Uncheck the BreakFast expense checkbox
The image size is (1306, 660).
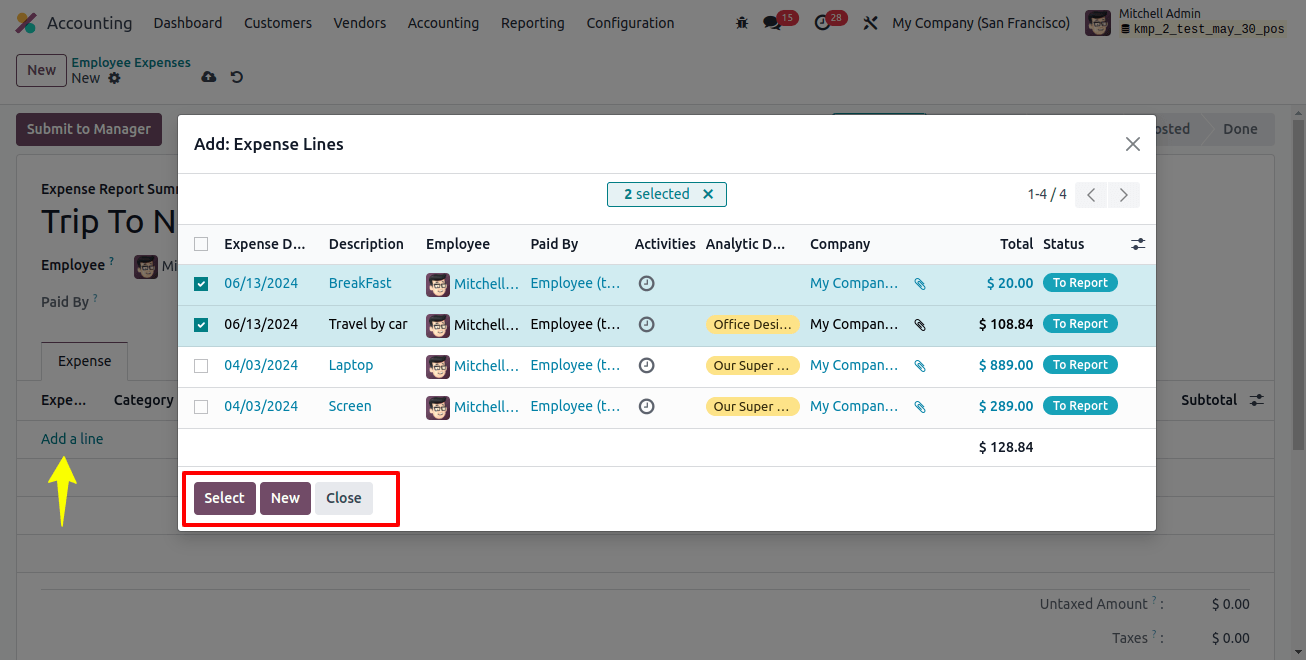click(201, 284)
